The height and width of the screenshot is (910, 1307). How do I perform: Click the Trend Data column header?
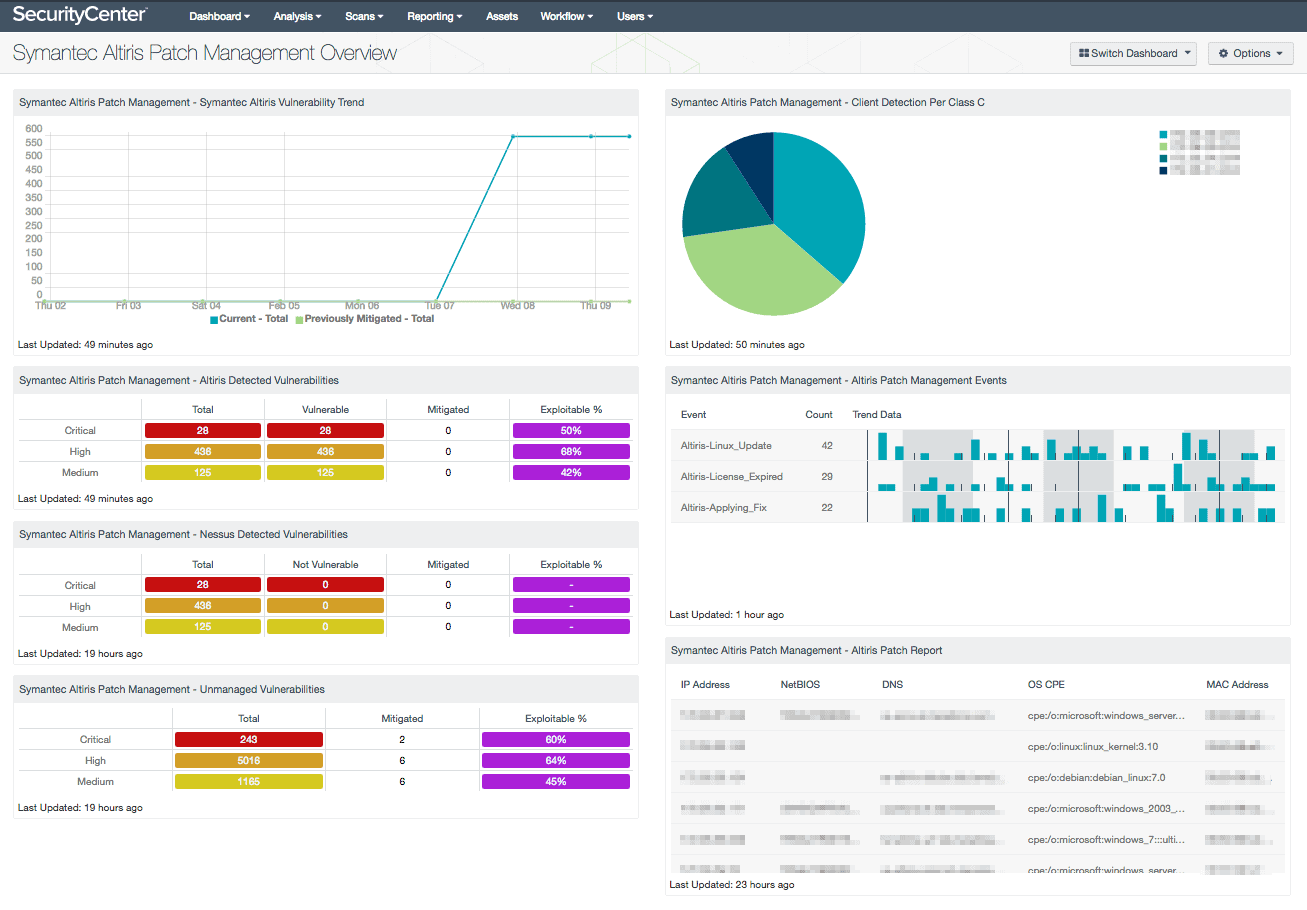pos(877,415)
